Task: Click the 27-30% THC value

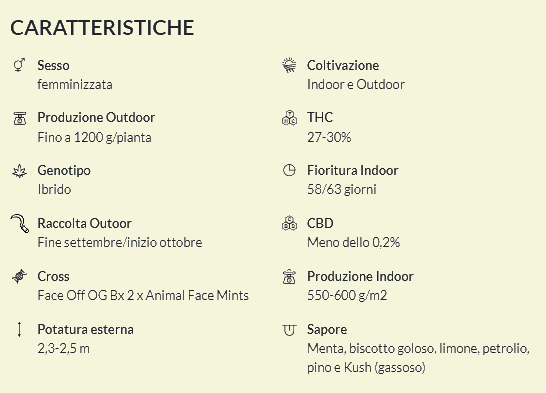Action: [329, 137]
